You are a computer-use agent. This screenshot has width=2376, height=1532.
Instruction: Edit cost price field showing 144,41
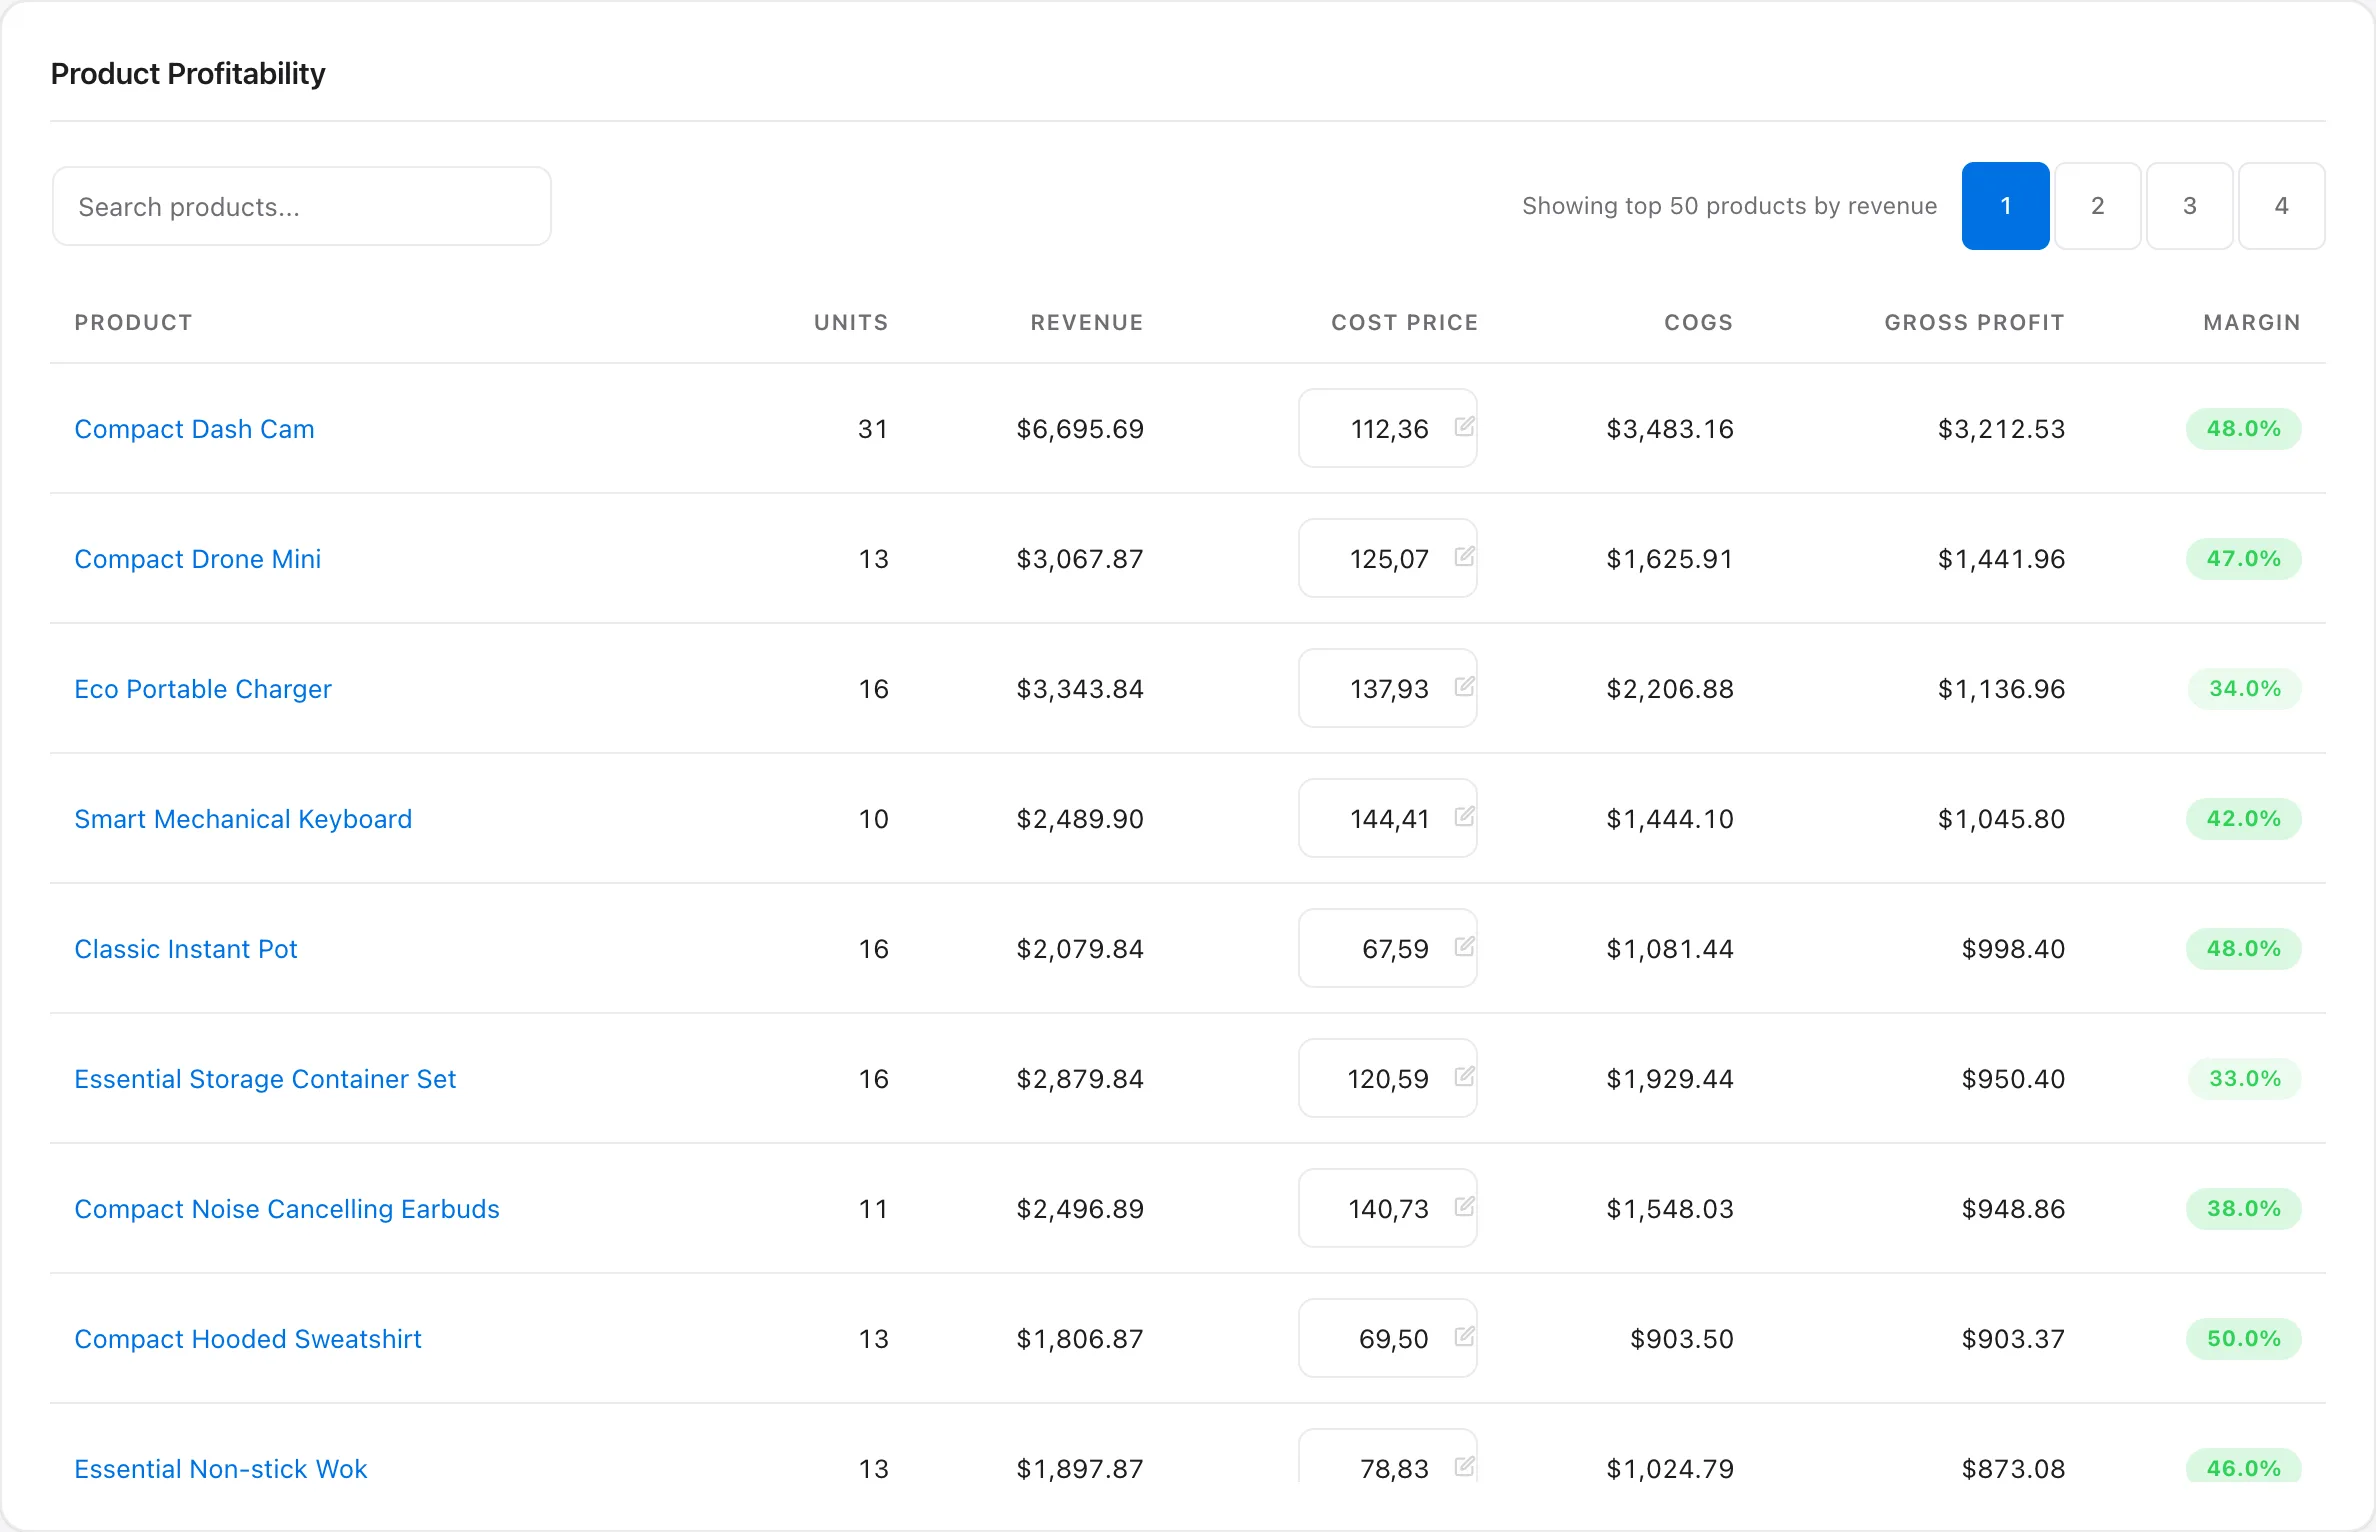(x=1387, y=818)
